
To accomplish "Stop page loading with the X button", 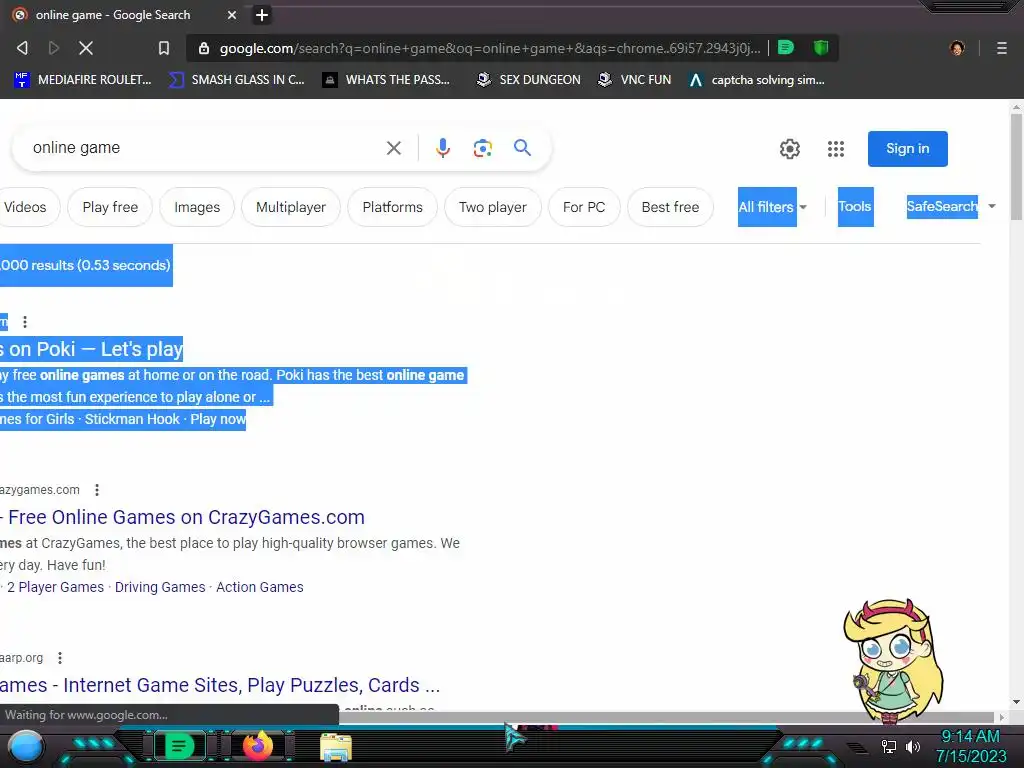I will [x=86, y=48].
